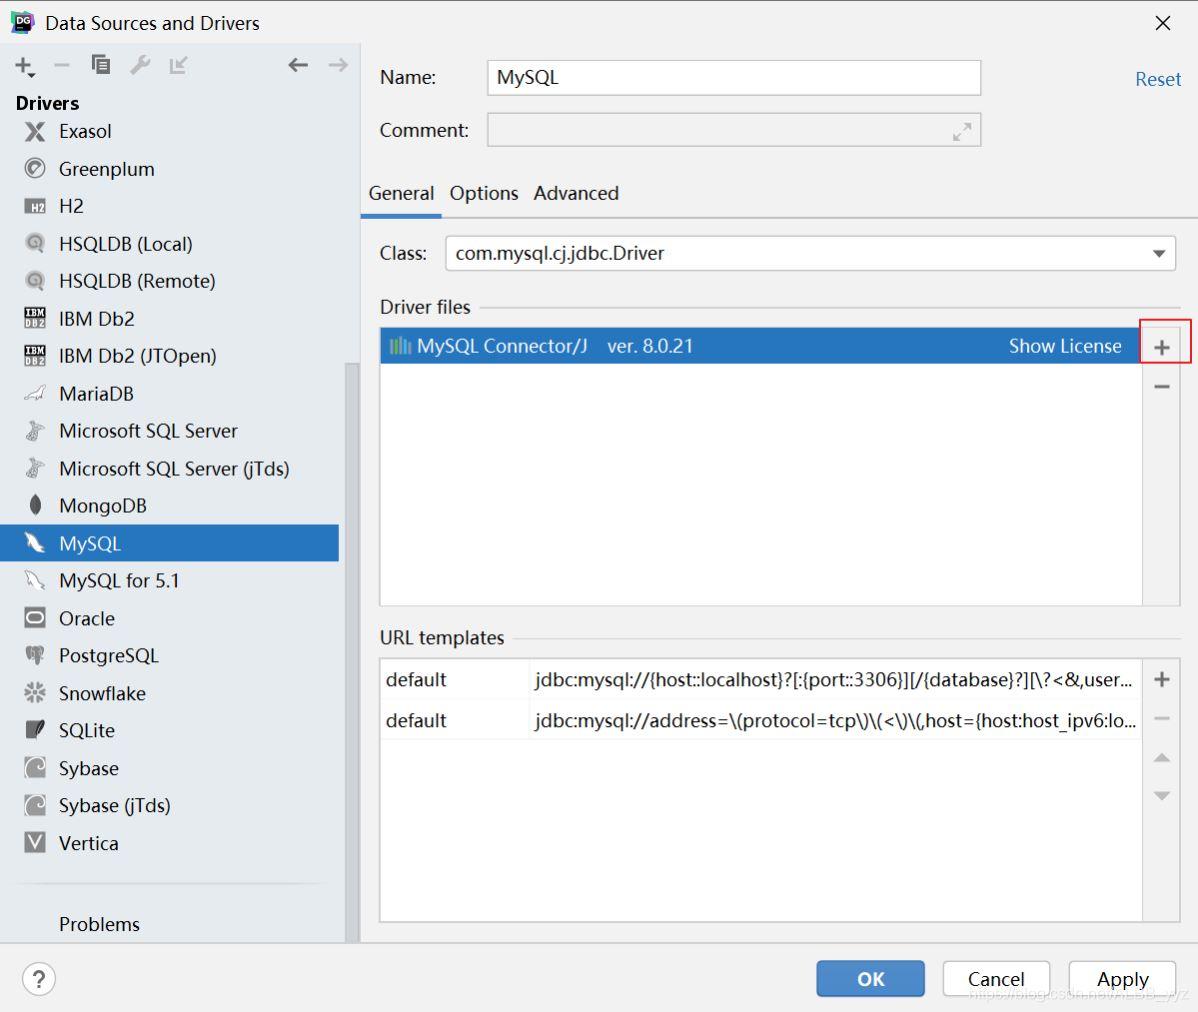Click the back arrow in sidebar toolbar
Screen dimensions: 1198x1012
298,65
